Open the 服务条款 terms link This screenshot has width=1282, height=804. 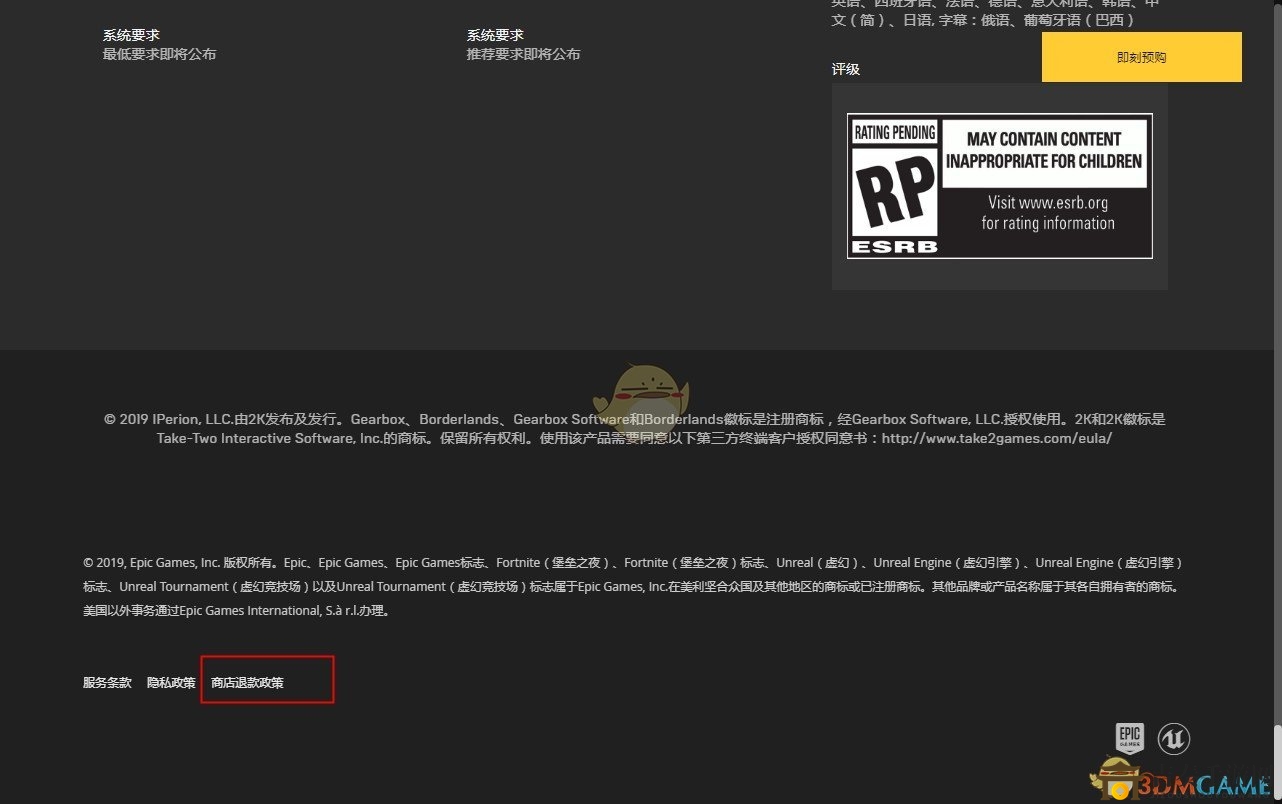(x=107, y=682)
